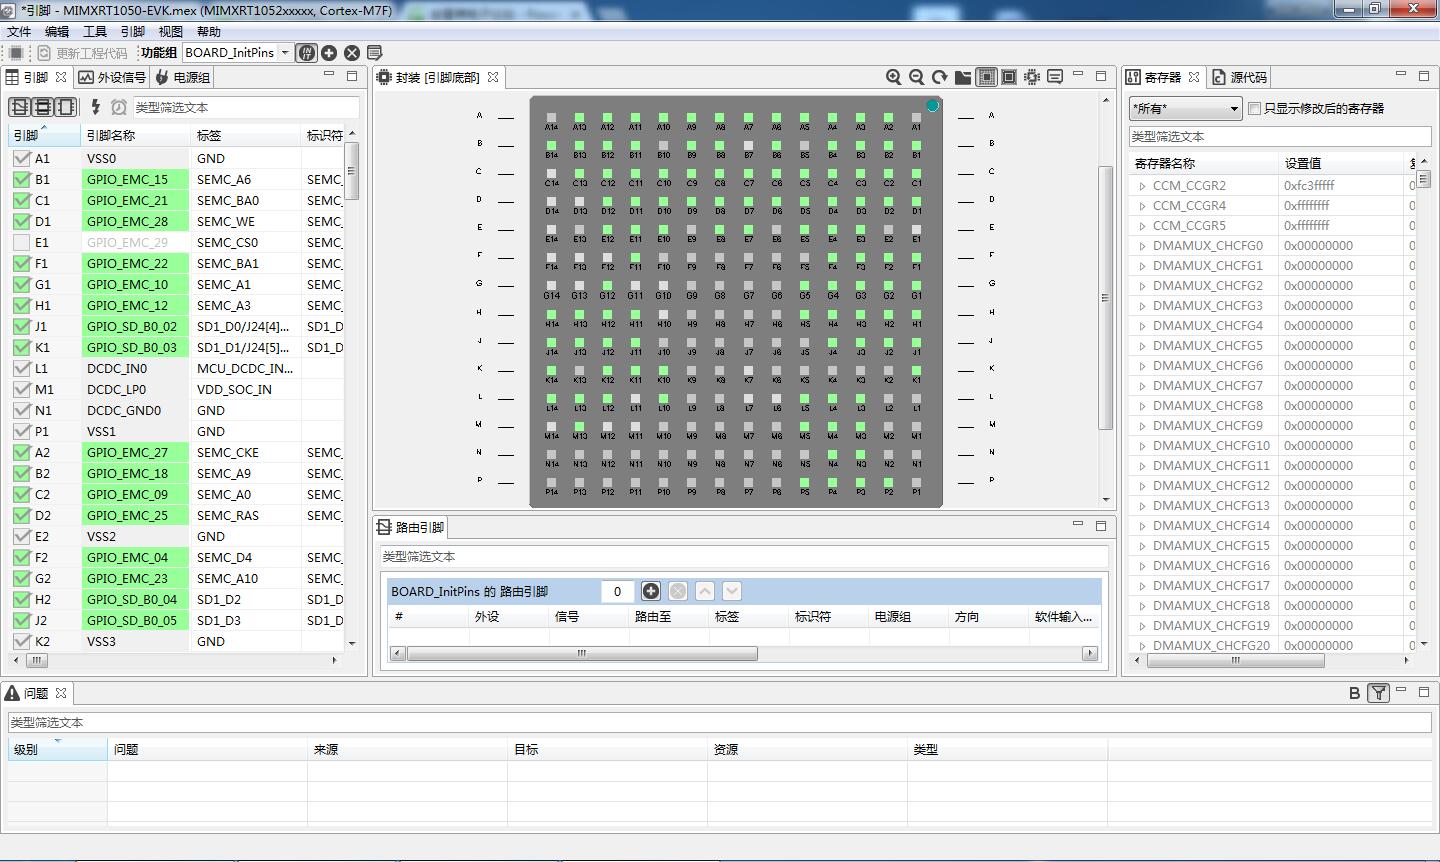
Task: Click the 路由至 column header
Action: (x=668, y=616)
